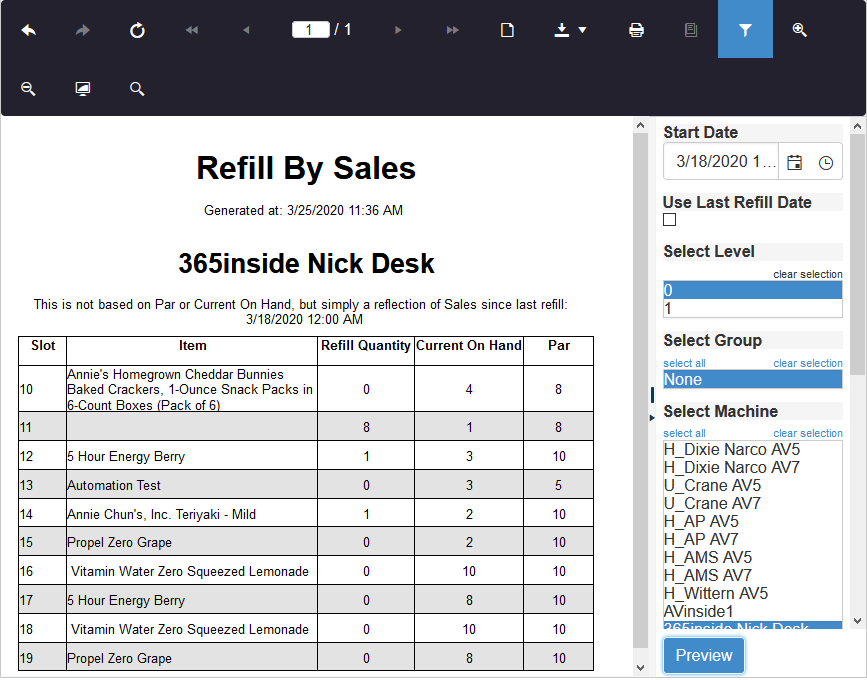Select machine H_Dixie Narco AV5
This screenshot has height=680, width=867.
(x=753, y=449)
